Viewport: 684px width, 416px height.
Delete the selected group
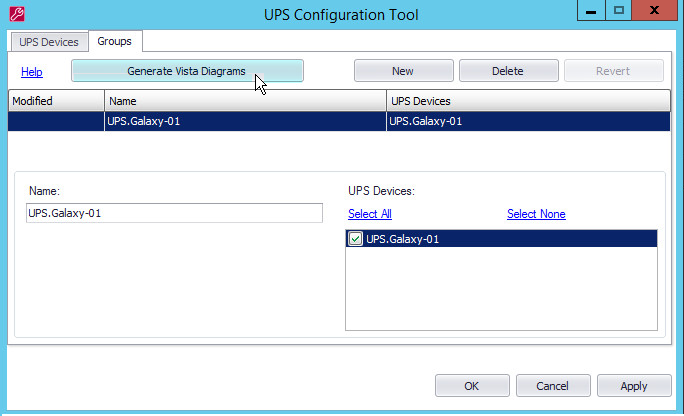tap(508, 71)
